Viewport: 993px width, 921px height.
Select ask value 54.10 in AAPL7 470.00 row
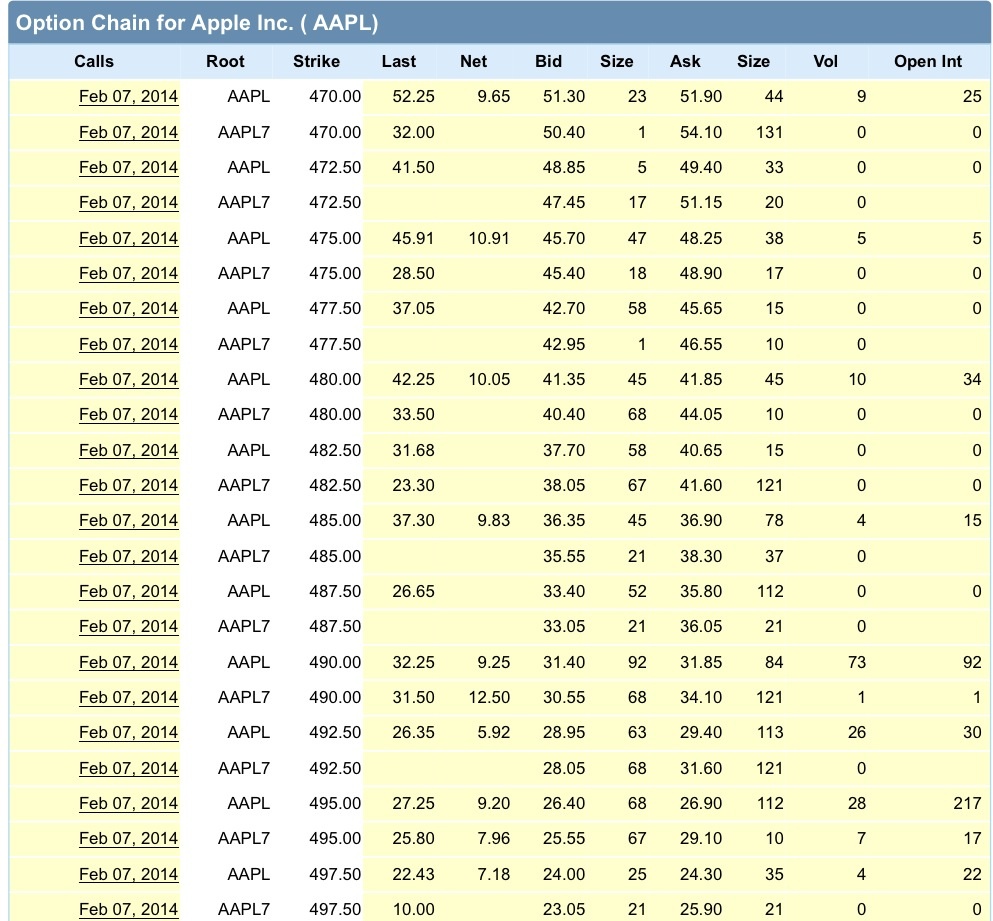click(x=701, y=132)
